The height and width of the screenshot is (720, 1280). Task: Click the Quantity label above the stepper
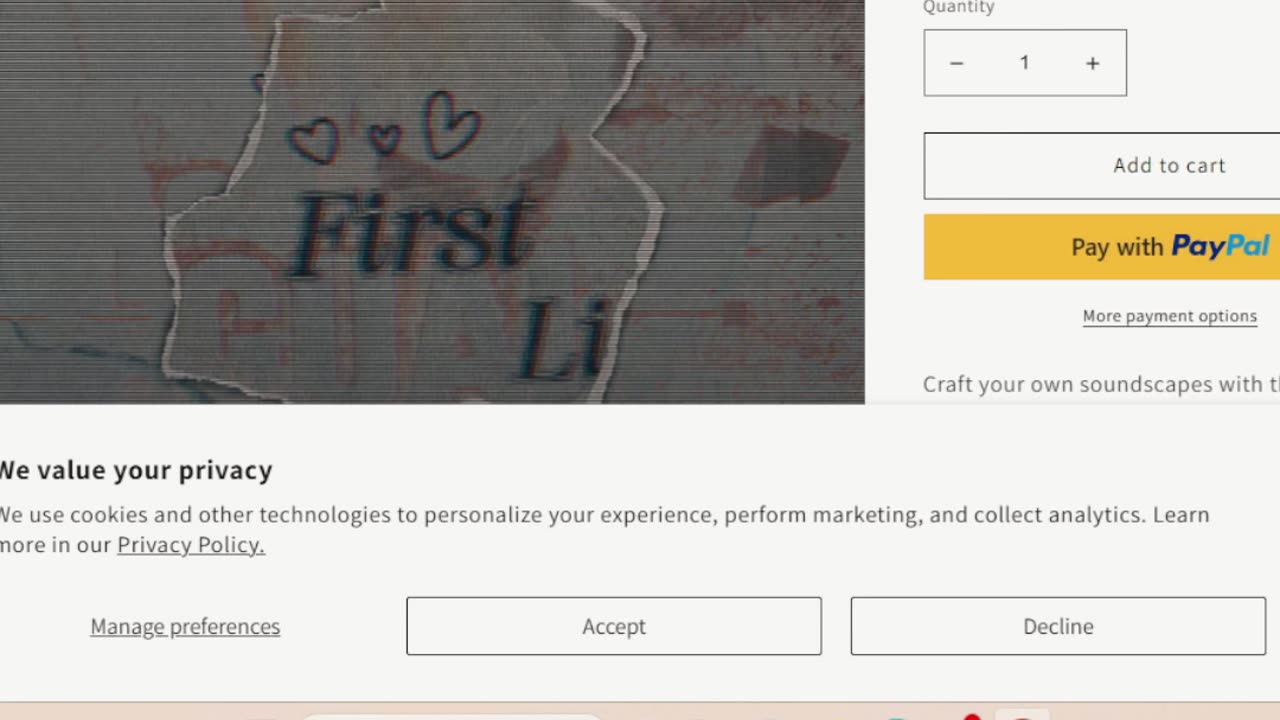pyautogui.click(x=958, y=7)
